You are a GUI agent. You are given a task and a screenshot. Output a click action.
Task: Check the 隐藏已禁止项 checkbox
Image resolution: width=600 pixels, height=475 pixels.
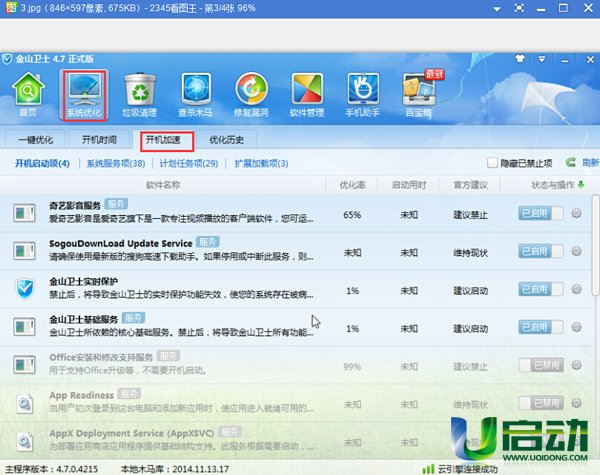492,163
